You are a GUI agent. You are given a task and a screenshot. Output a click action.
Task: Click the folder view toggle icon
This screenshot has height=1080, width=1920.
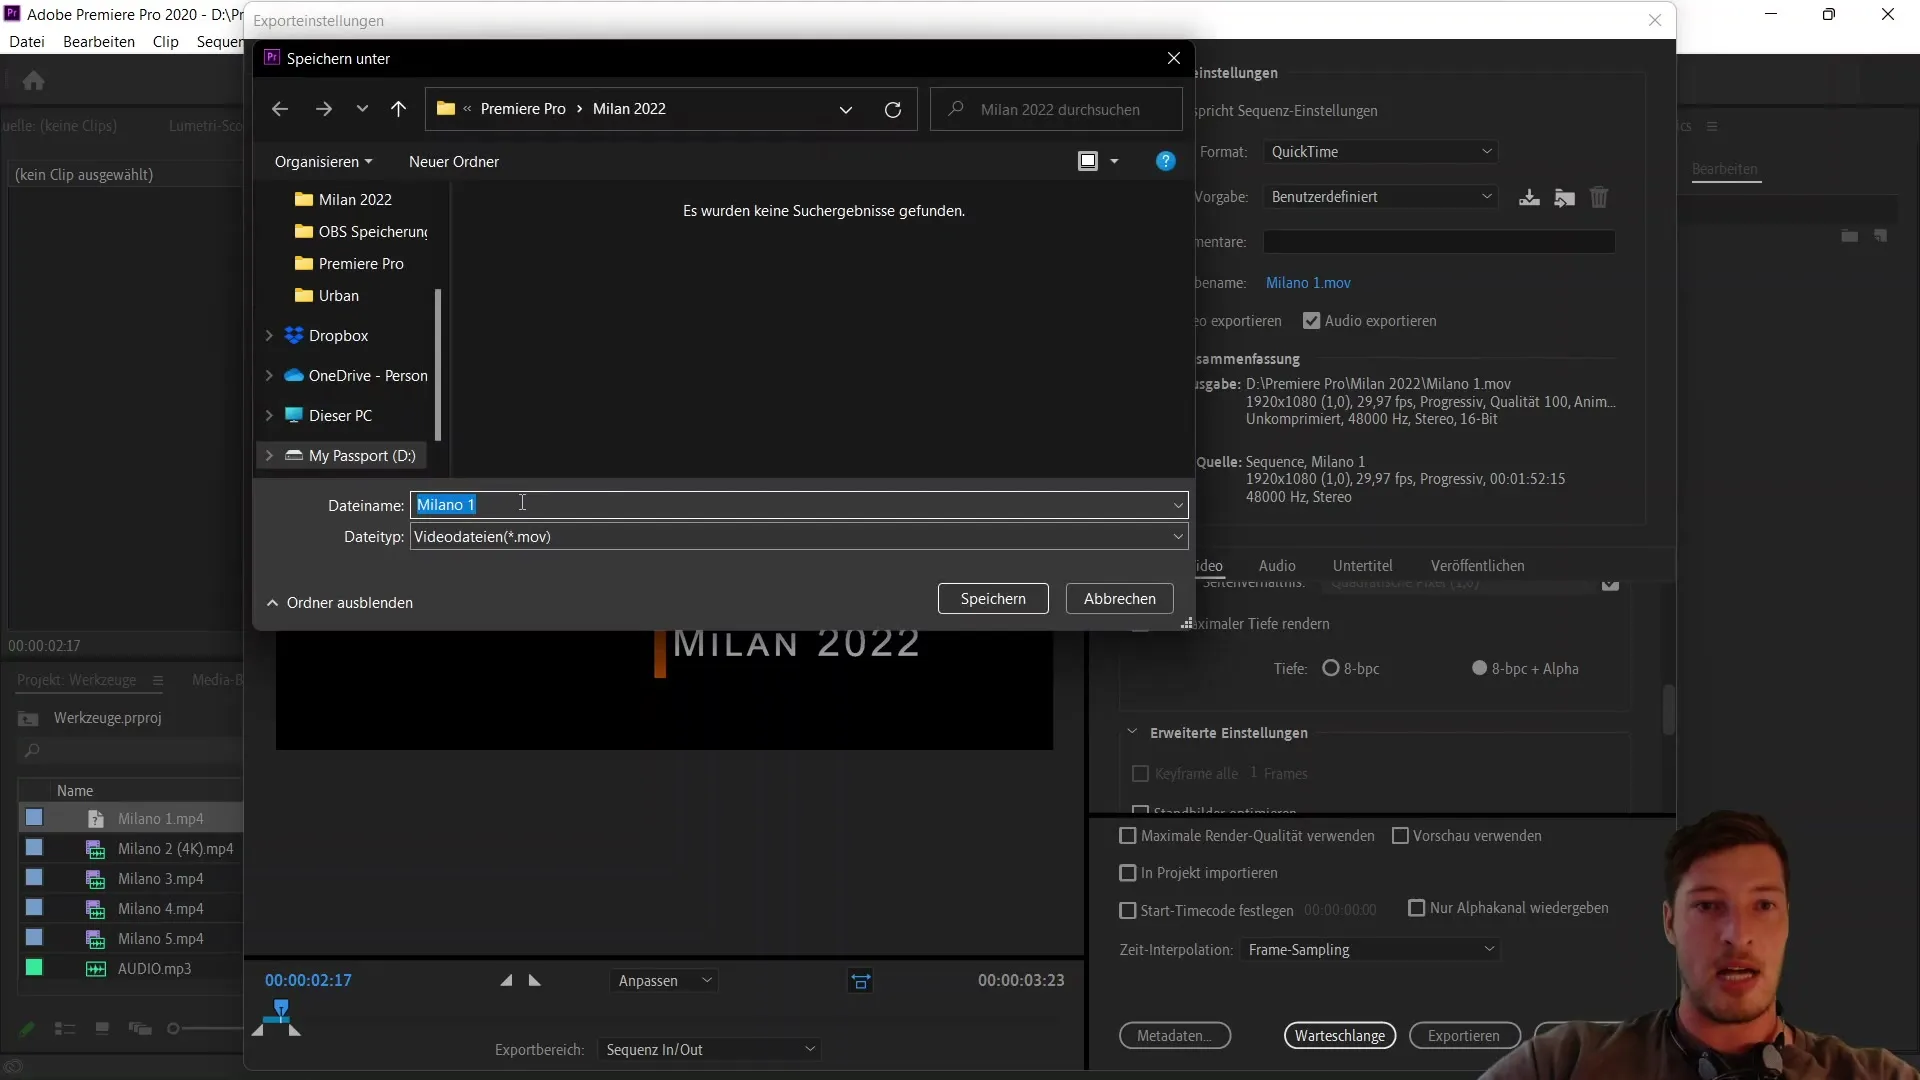1088,161
